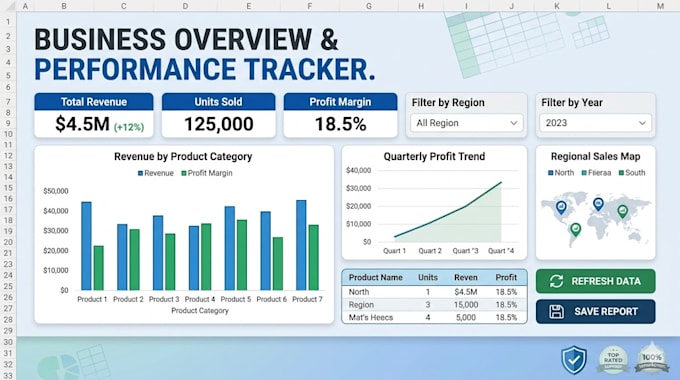Click the refresh arrows icon
The height and width of the screenshot is (380, 680).
[x=556, y=281]
